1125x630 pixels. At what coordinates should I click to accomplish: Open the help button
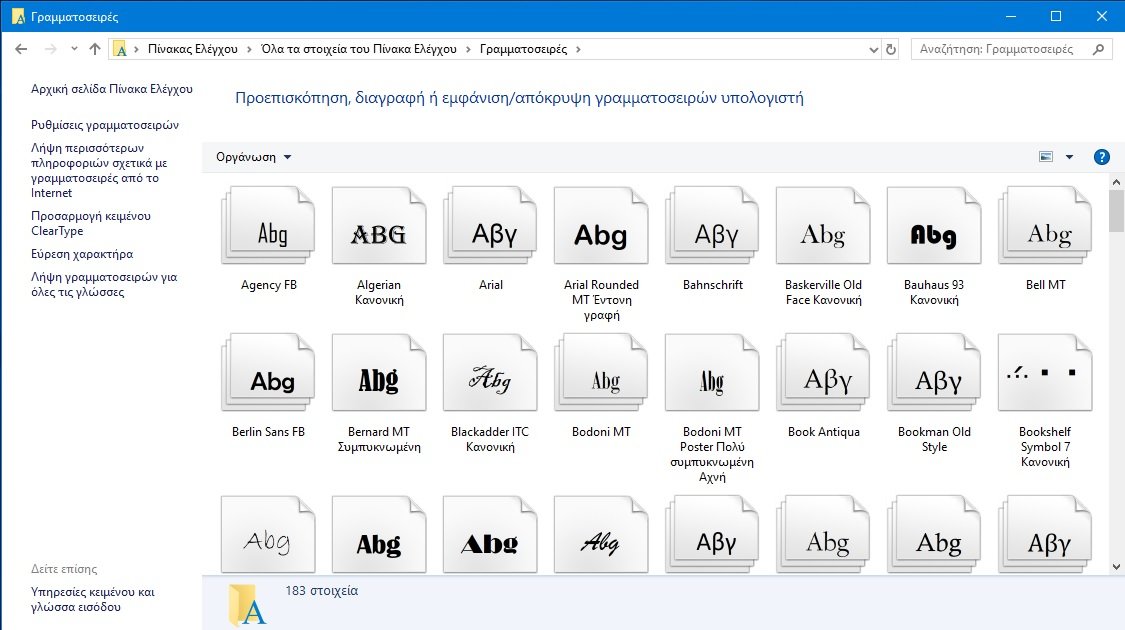pyautogui.click(x=1101, y=157)
